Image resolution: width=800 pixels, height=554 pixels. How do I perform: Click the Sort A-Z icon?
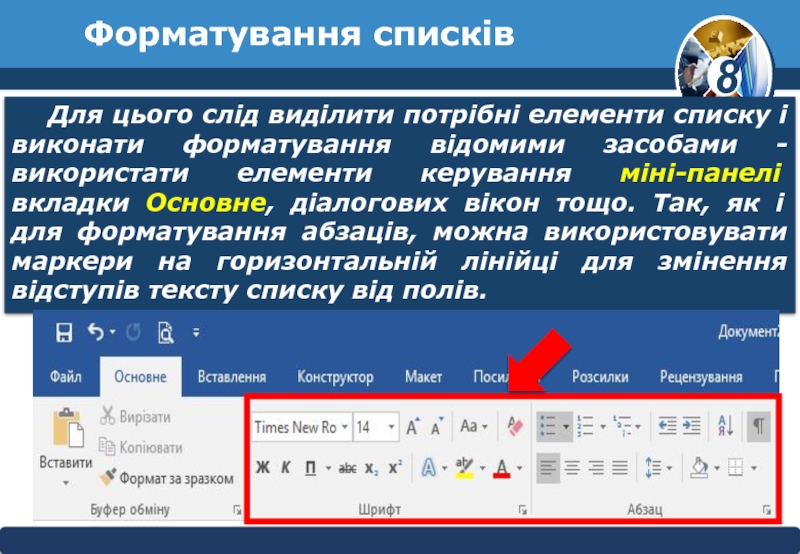click(726, 427)
